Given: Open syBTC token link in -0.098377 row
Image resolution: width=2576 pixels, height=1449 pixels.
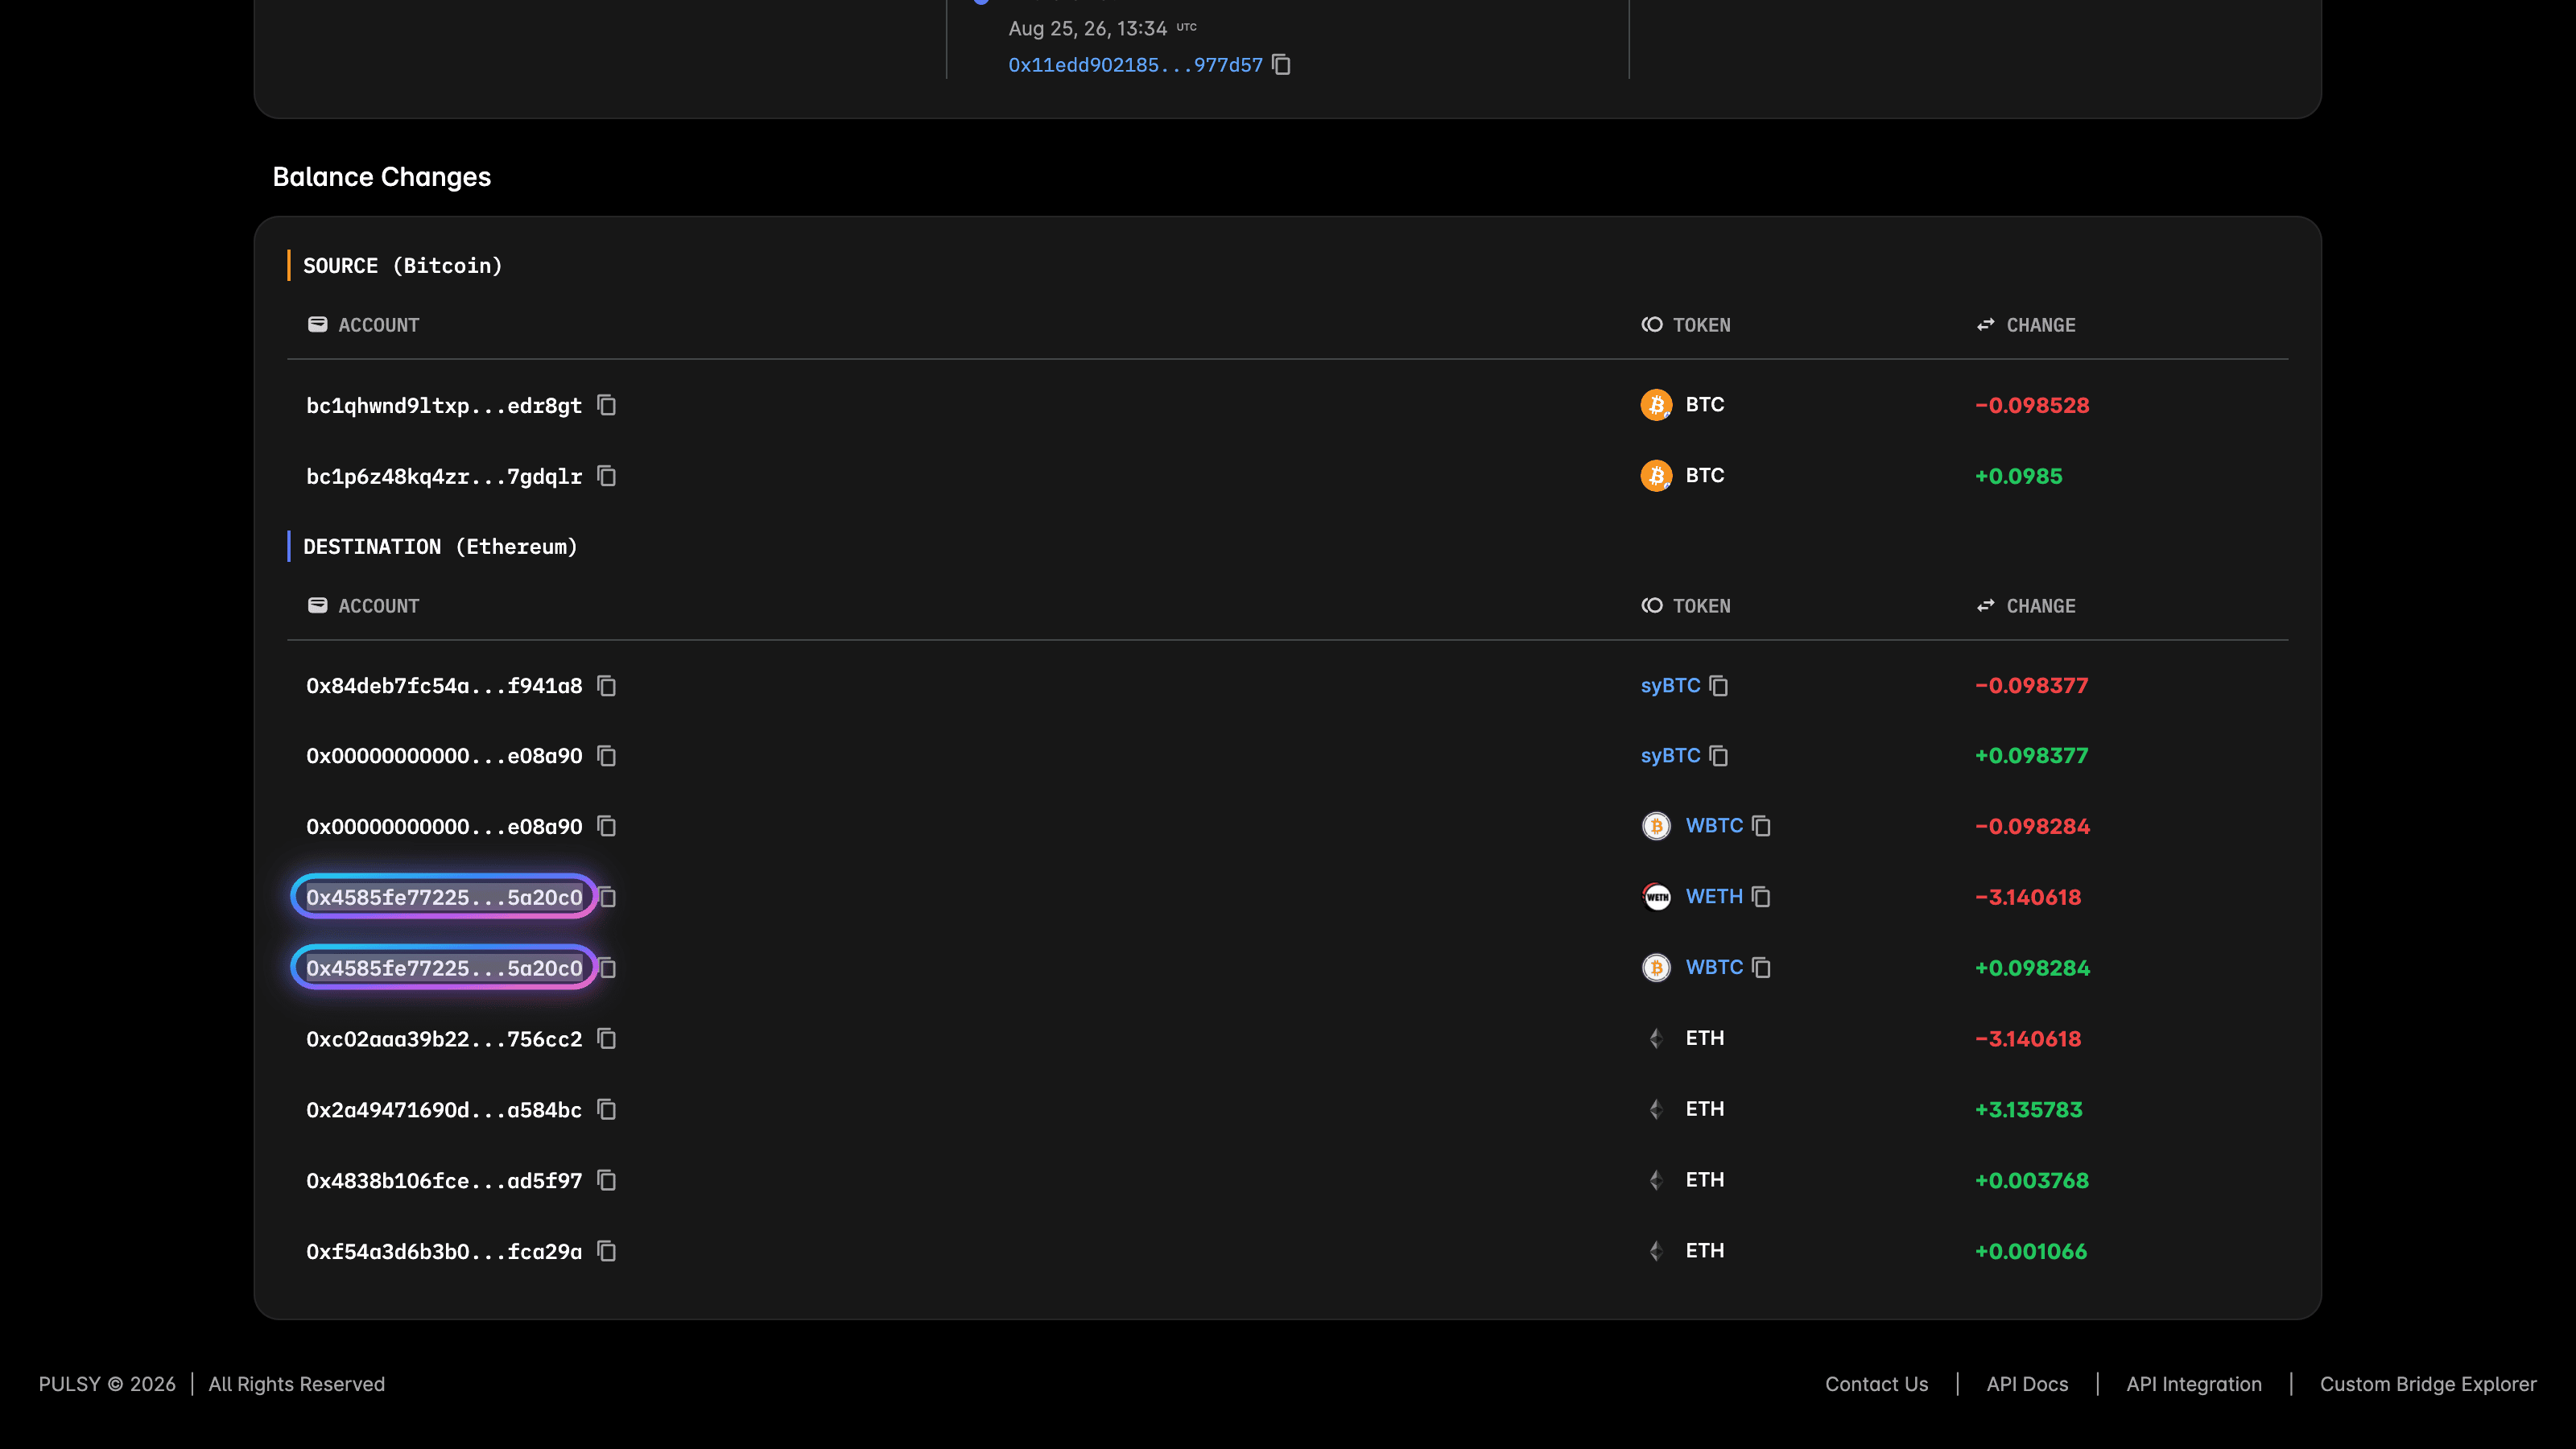Looking at the screenshot, I should [x=1670, y=686].
